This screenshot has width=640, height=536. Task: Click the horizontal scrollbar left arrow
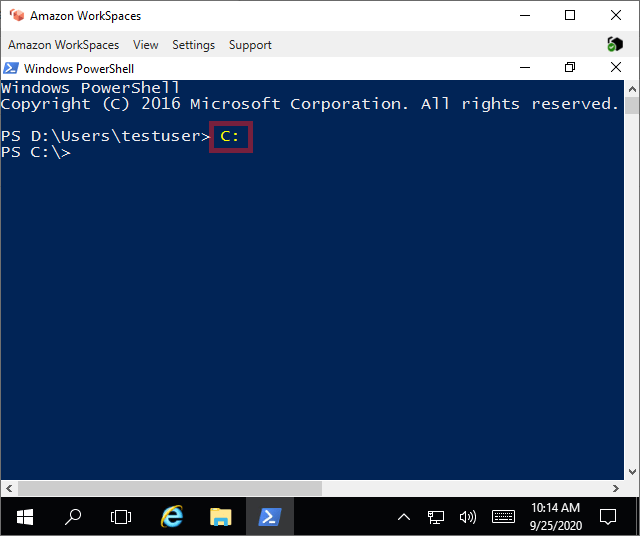[x=9, y=488]
